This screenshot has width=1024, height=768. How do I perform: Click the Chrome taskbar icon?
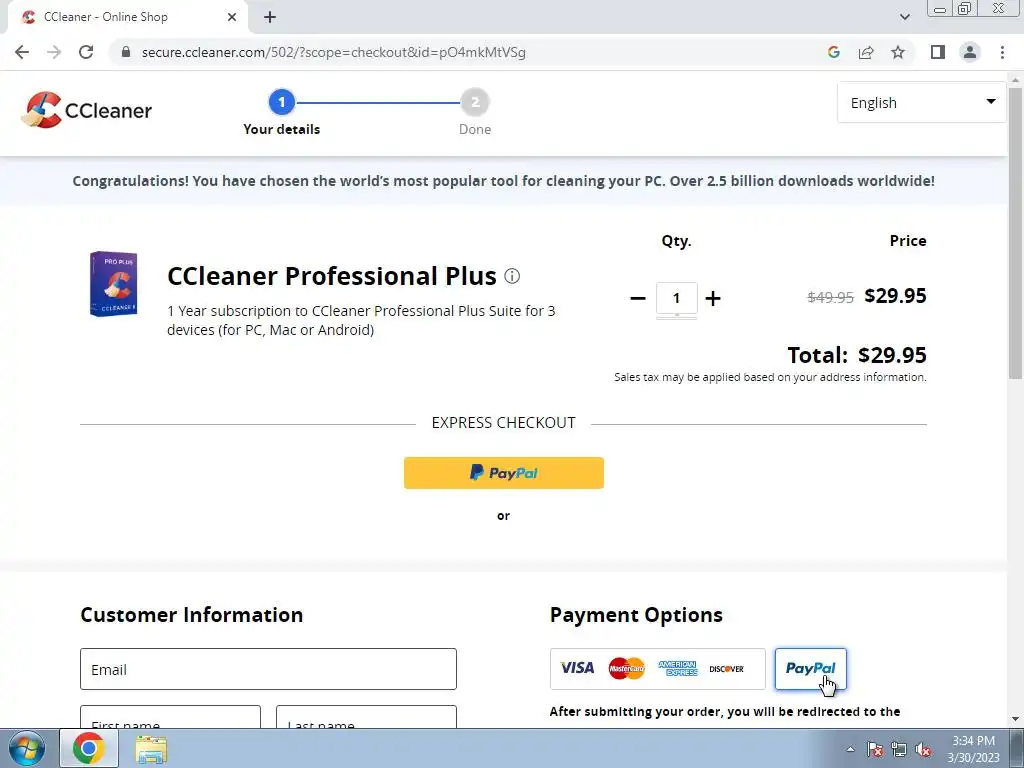point(89,748)
